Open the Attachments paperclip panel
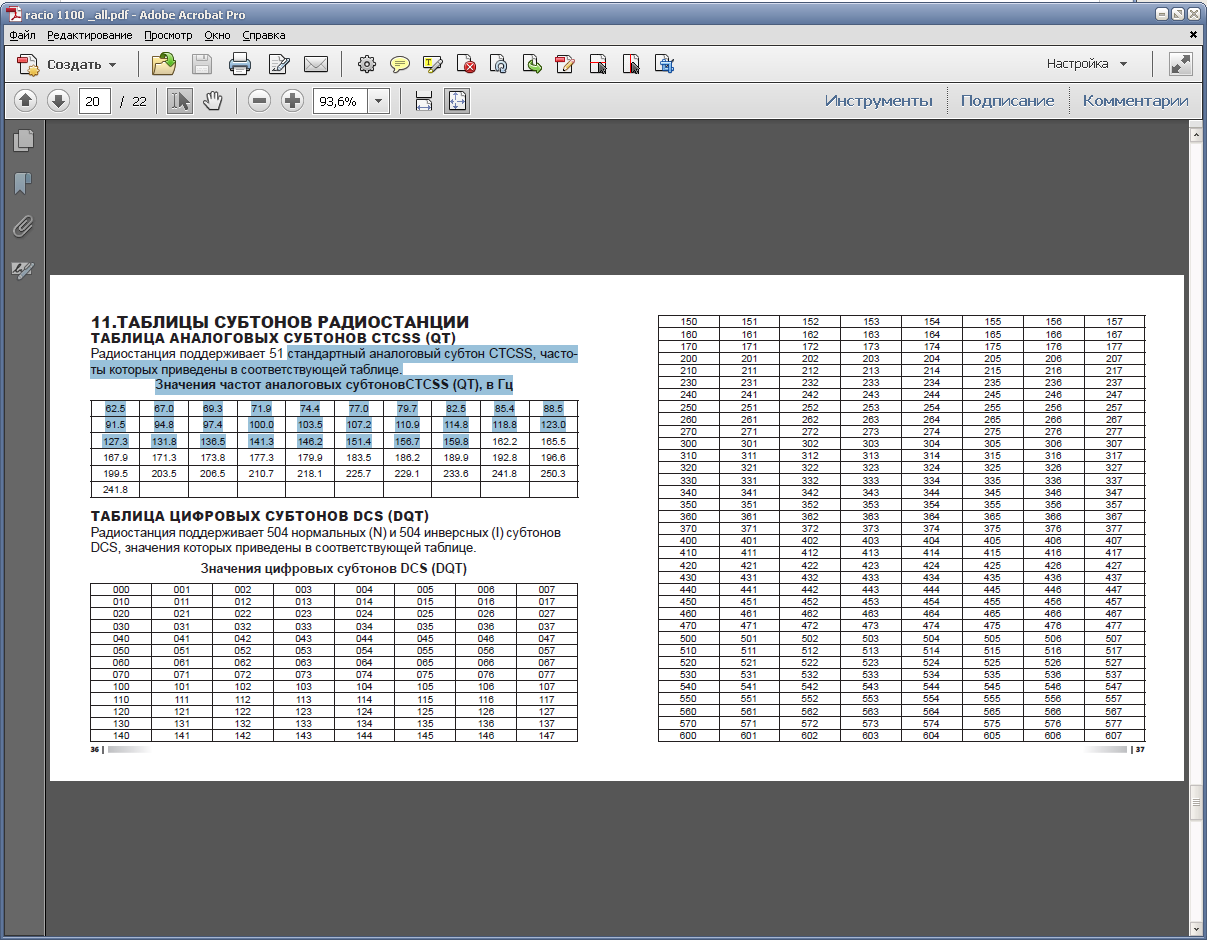The width and height of the screenshot is (1207, 940). click(23, 227)
